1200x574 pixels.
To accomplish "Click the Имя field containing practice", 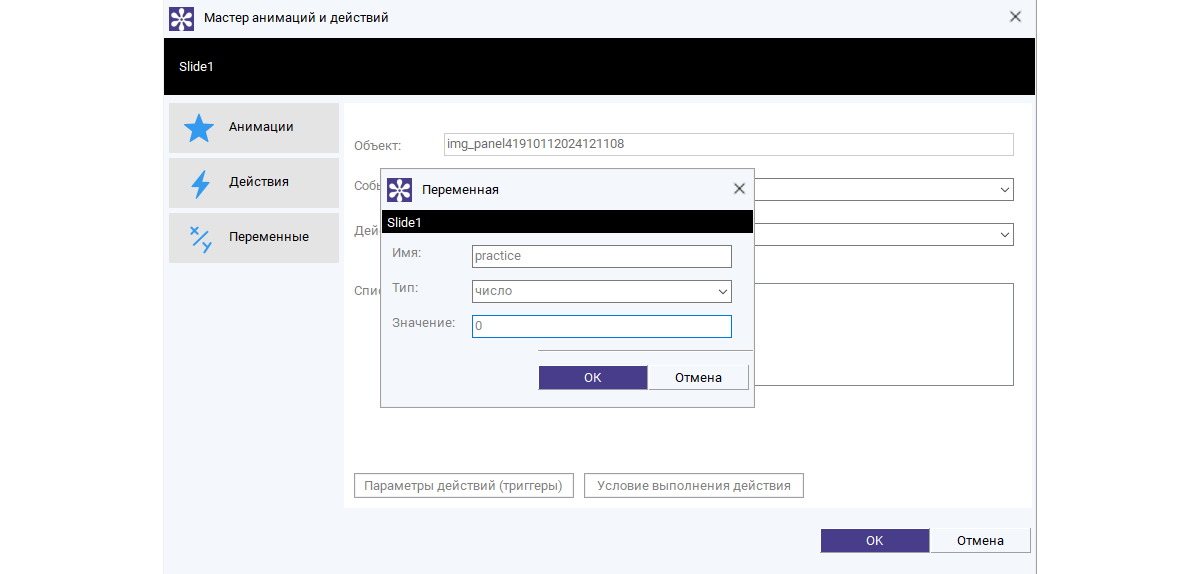I will coord(602,256).
